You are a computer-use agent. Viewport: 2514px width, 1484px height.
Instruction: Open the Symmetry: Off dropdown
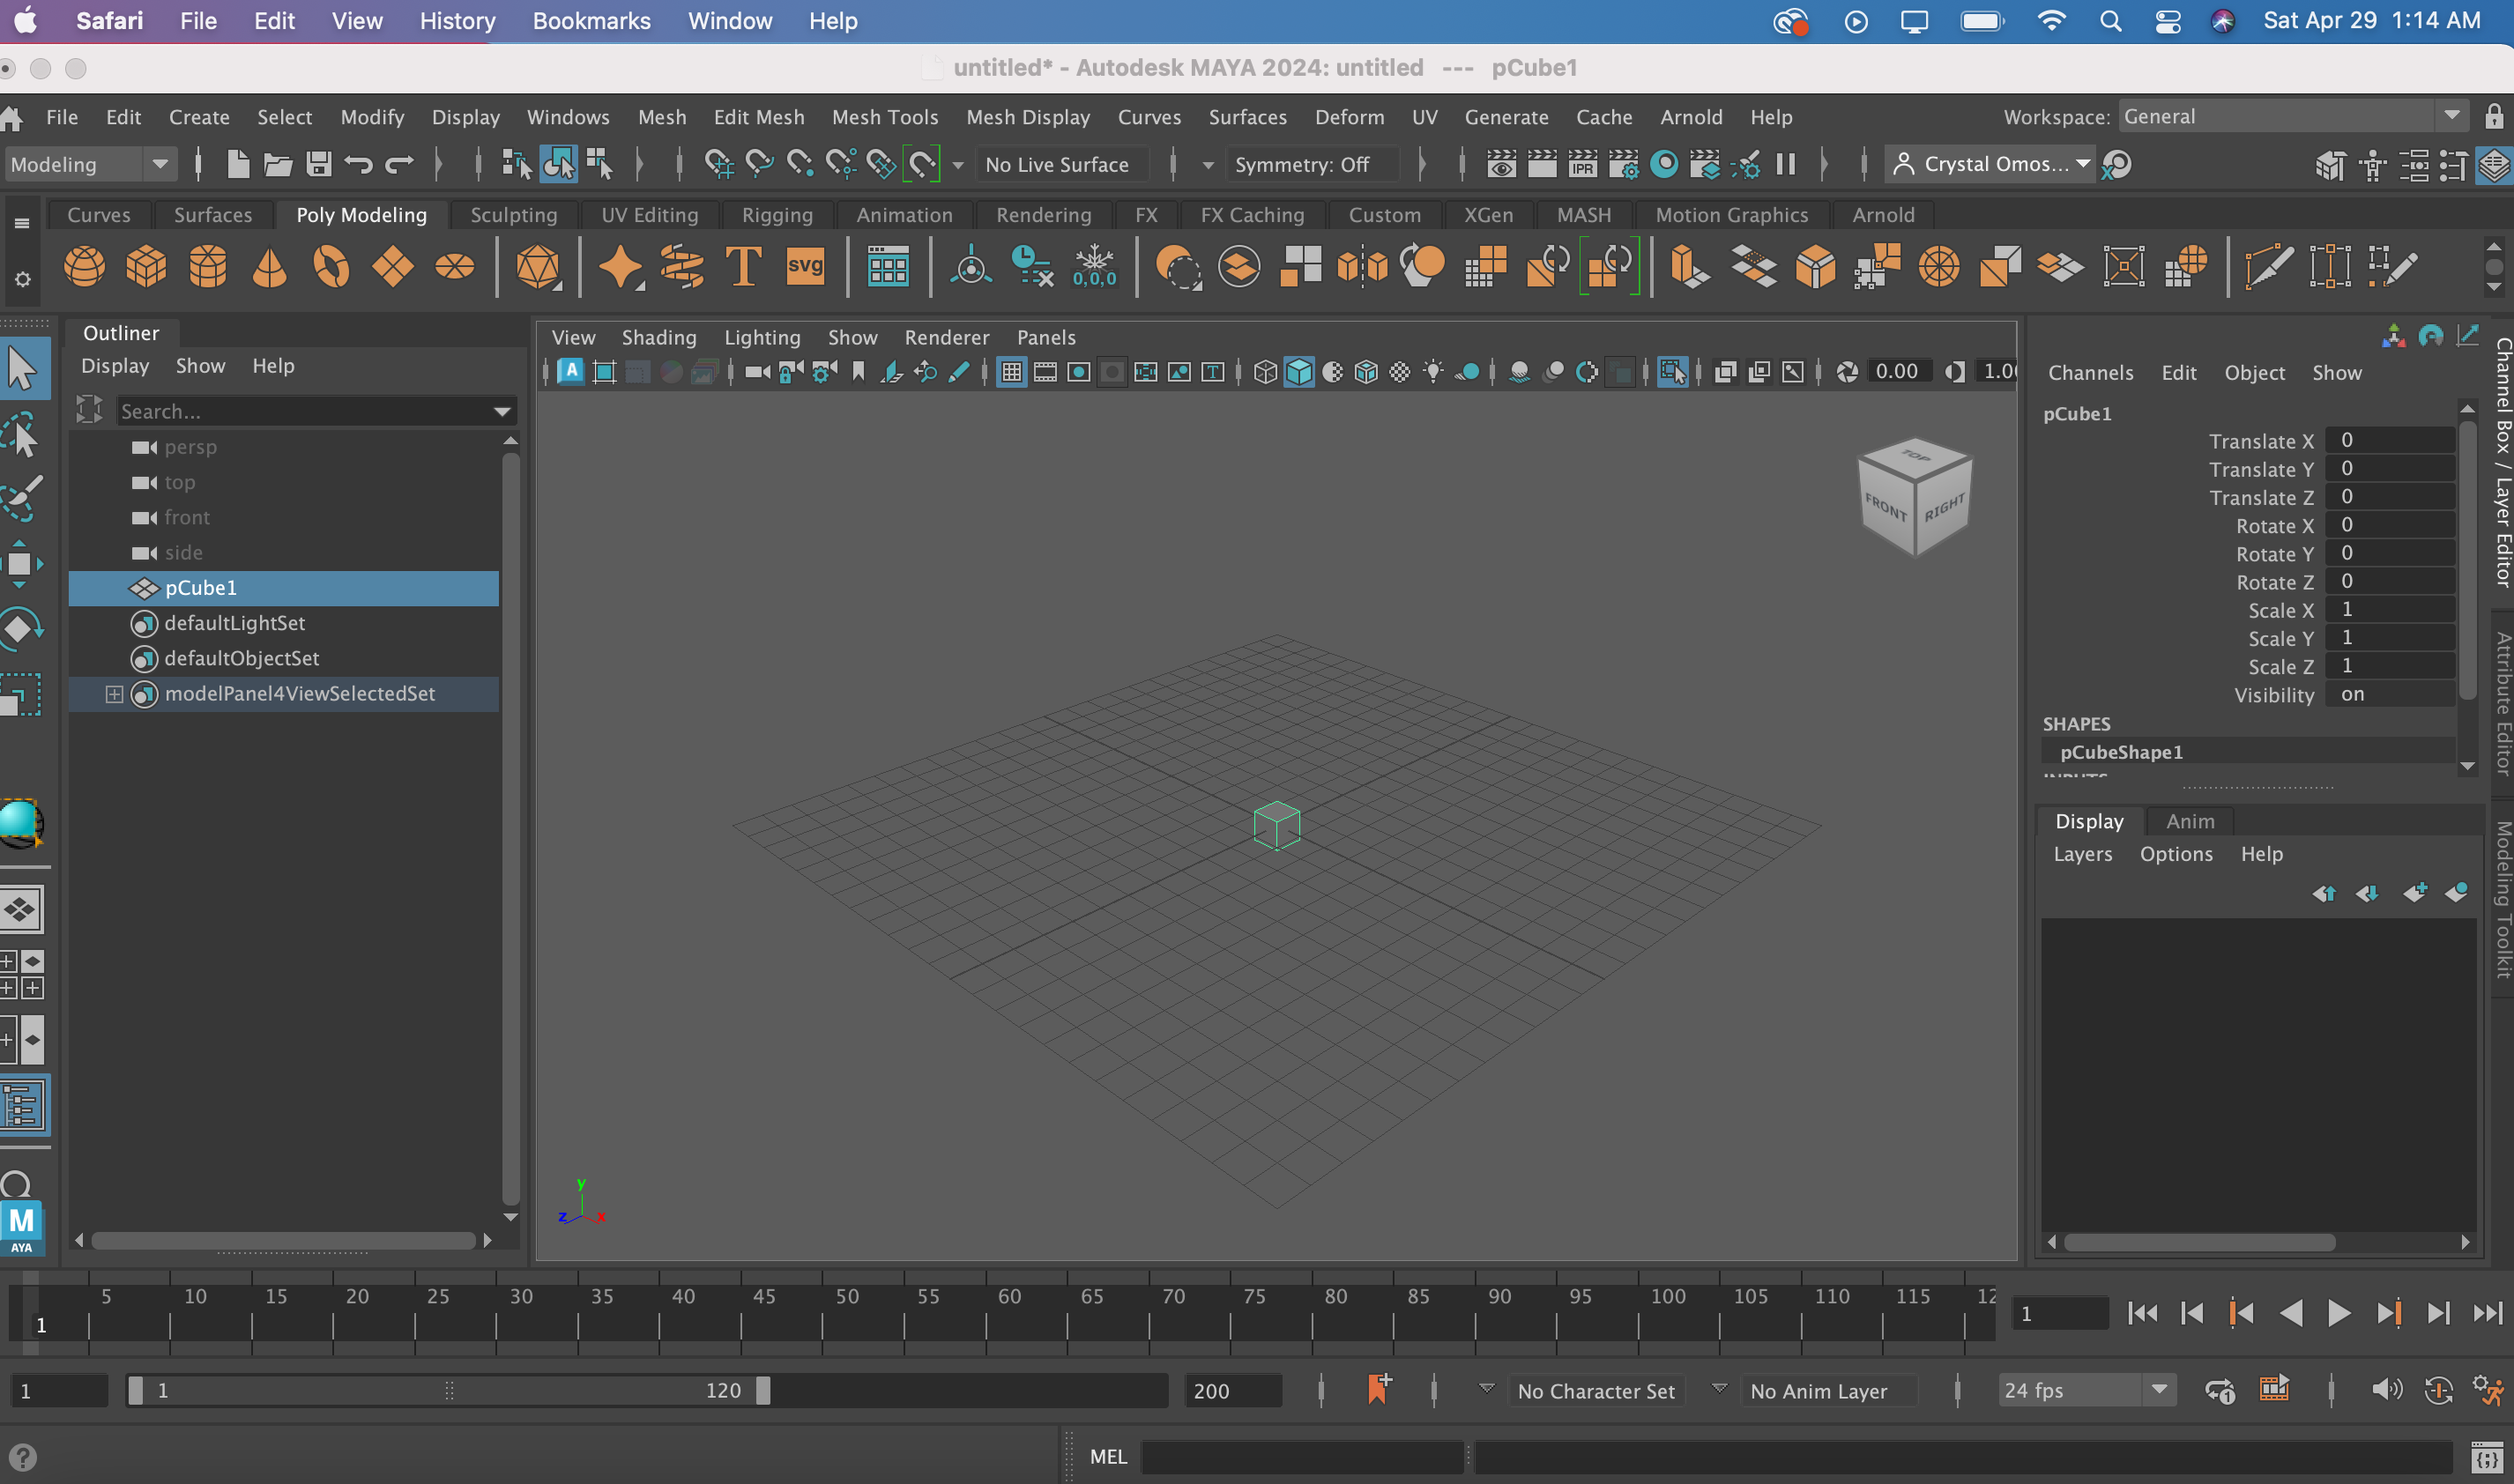pos(1313,164)
